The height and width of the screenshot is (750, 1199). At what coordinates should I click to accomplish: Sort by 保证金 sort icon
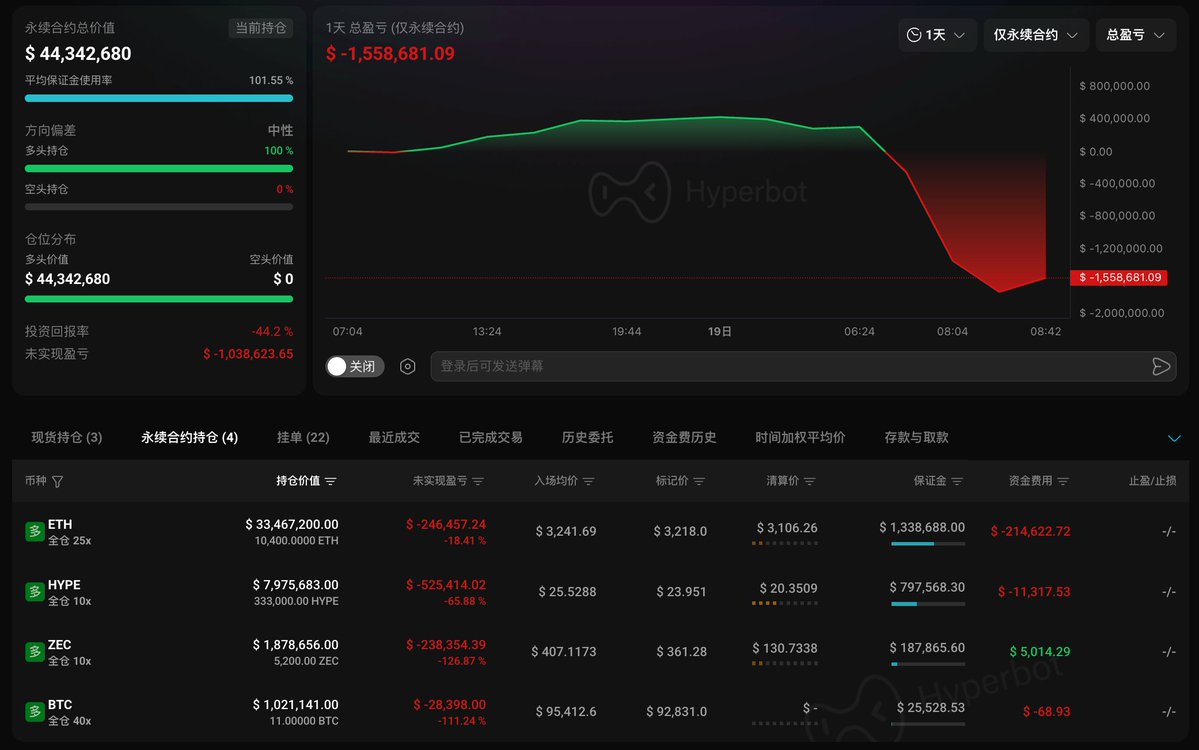pyautogui.click(x=957, y=482)
